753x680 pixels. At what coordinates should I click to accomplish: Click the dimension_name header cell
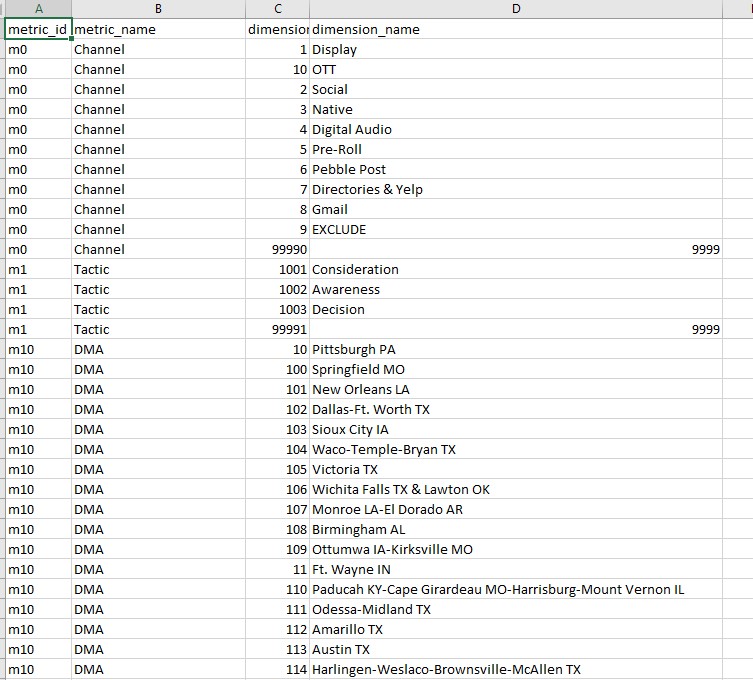coord(516,29)
